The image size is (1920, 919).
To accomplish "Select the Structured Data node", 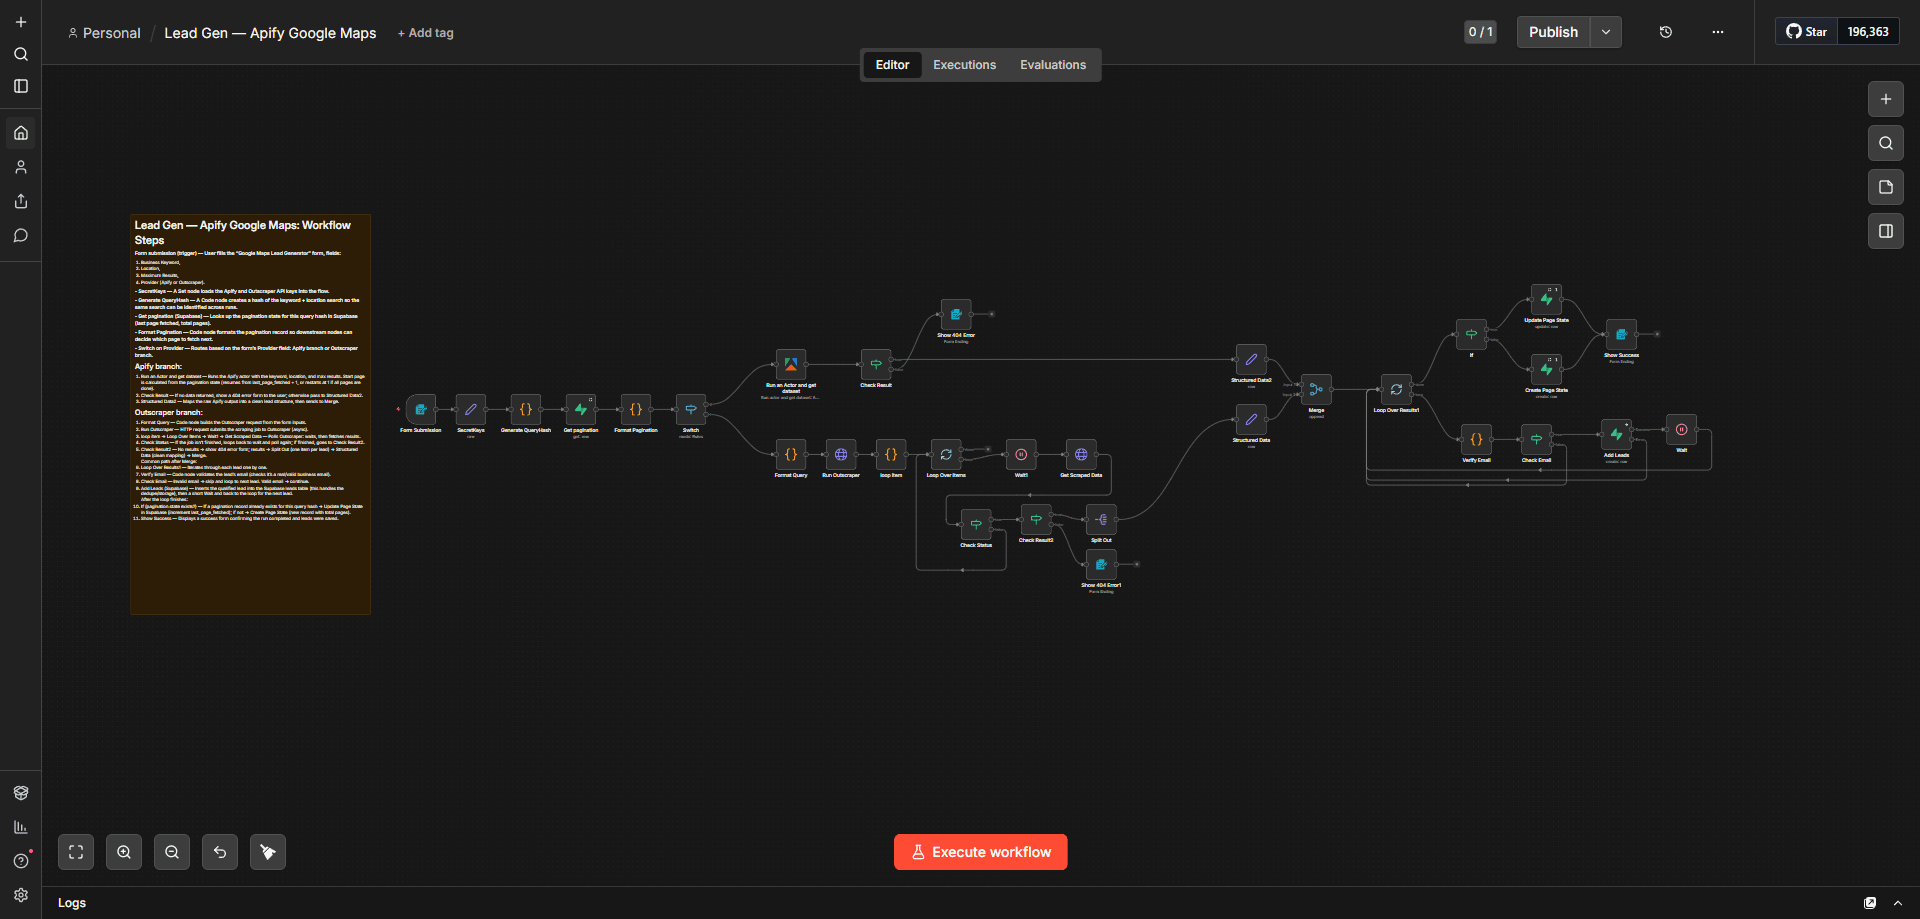I will [1251, 419].
